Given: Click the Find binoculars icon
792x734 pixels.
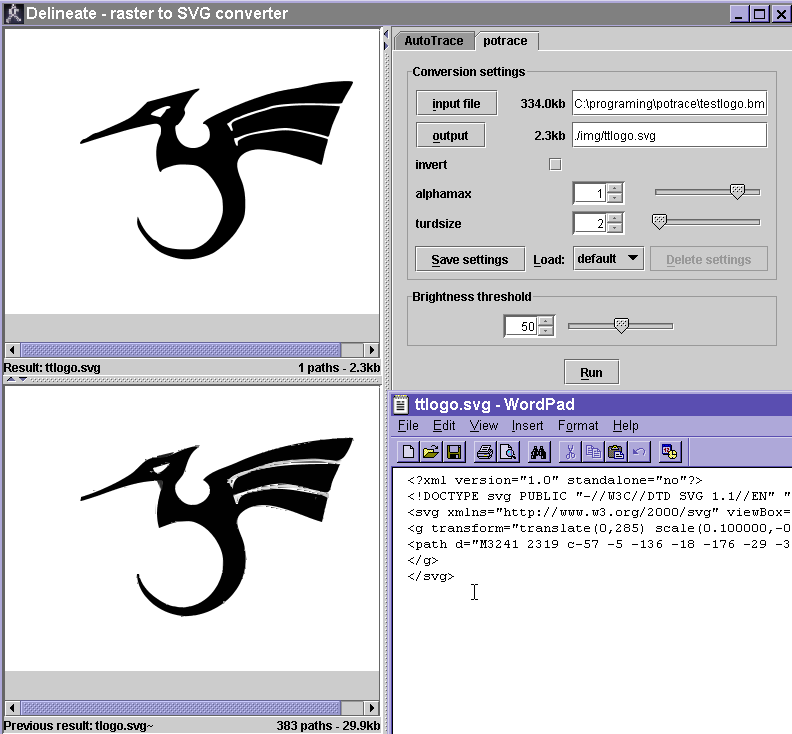Looking at the screenshot, I should click(539, 452).
